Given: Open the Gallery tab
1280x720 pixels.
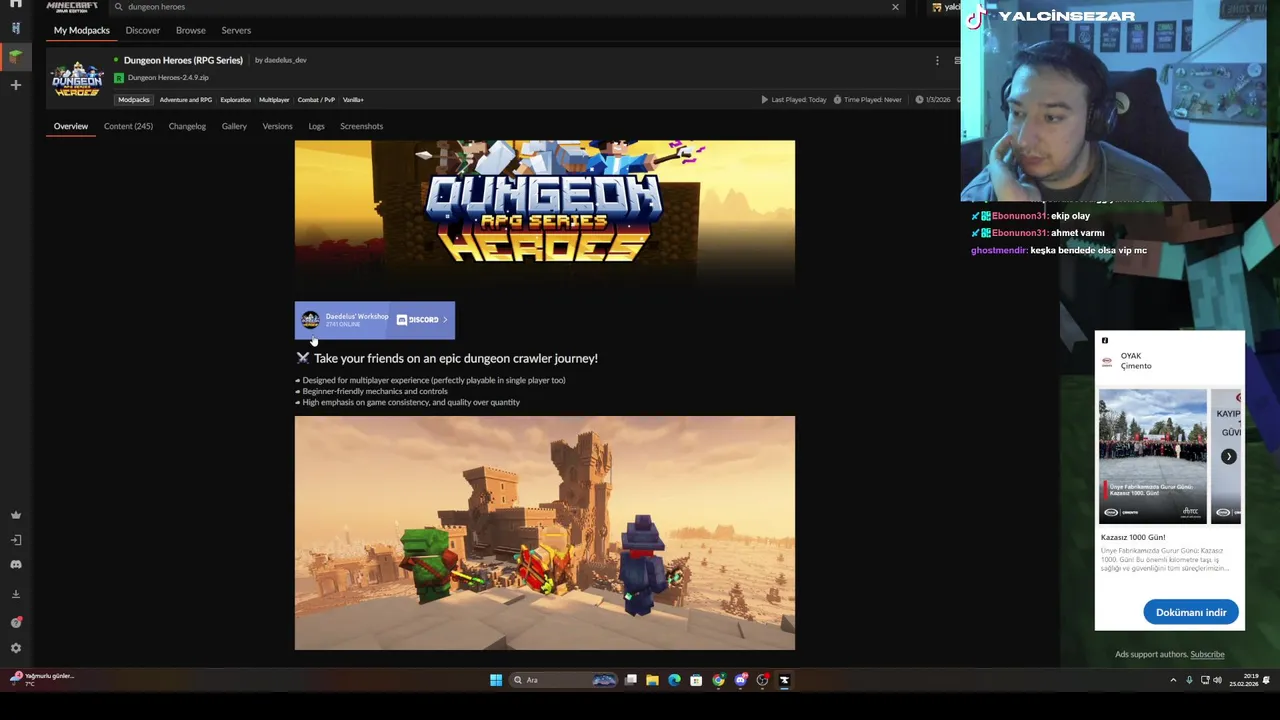Looking at the screenshot, I should [x=234, y=126].
